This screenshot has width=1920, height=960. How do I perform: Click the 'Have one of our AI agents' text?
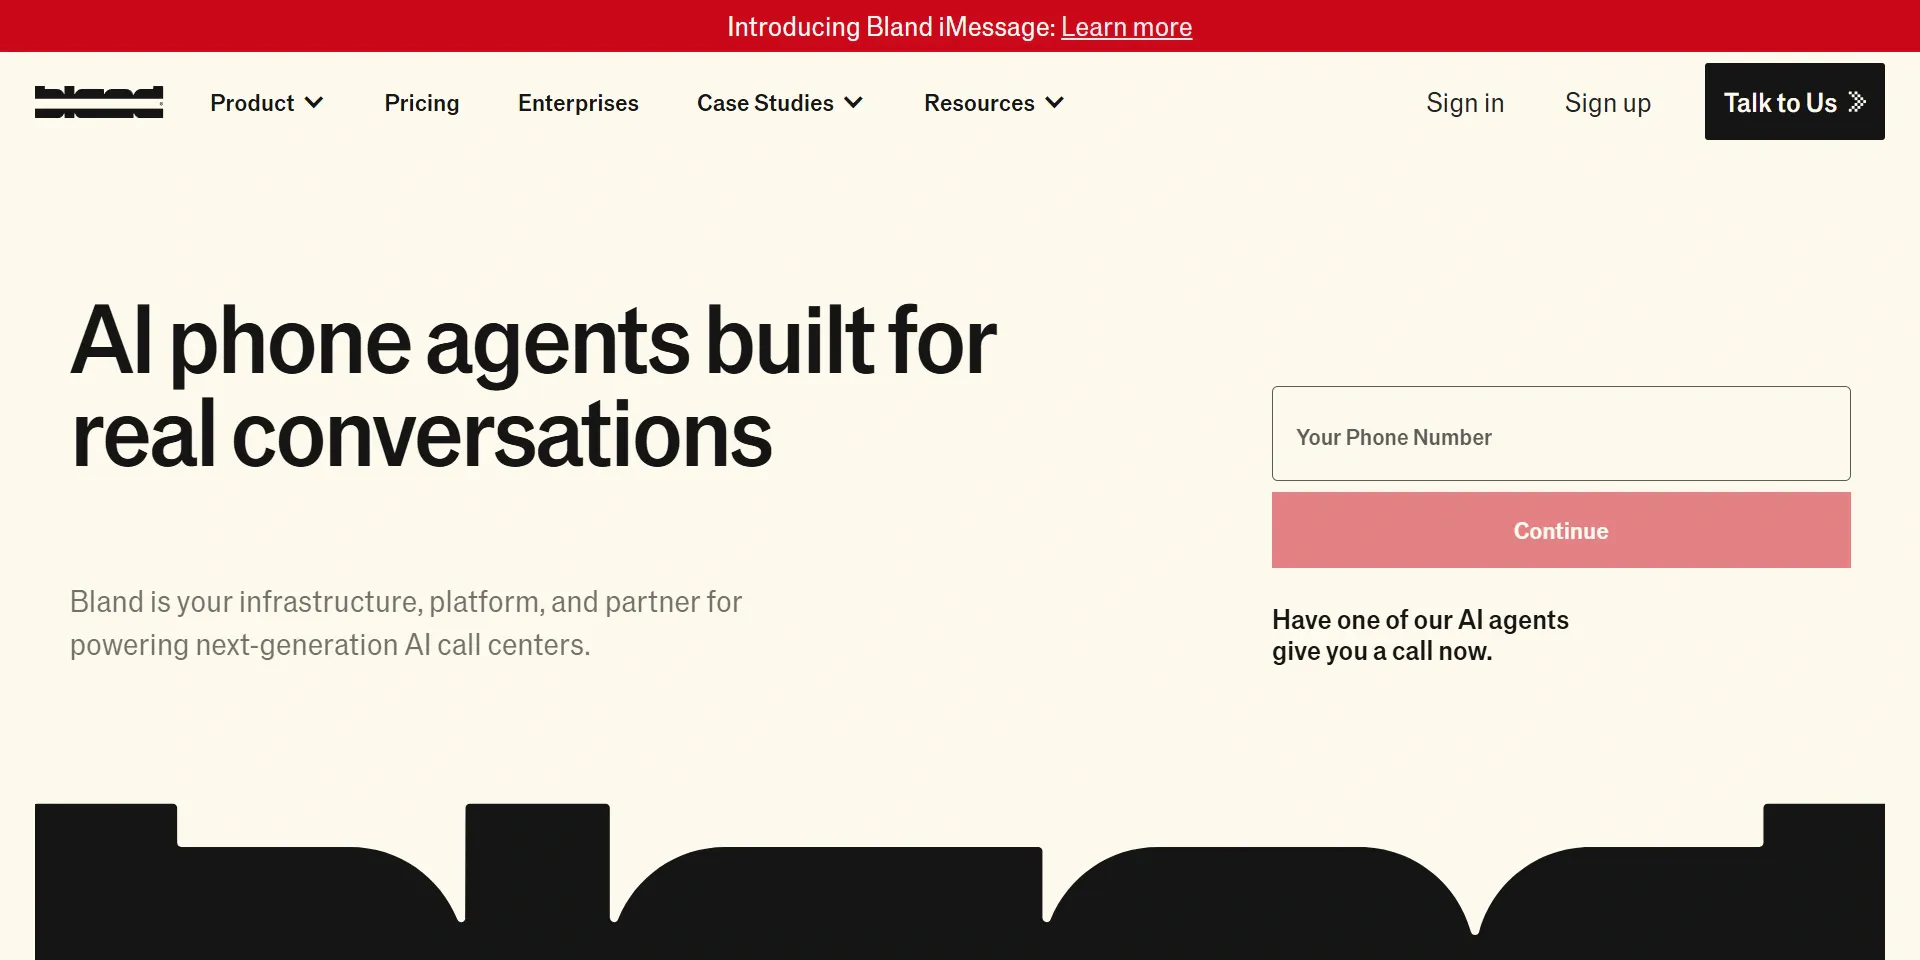click(x=1420, y=635)
